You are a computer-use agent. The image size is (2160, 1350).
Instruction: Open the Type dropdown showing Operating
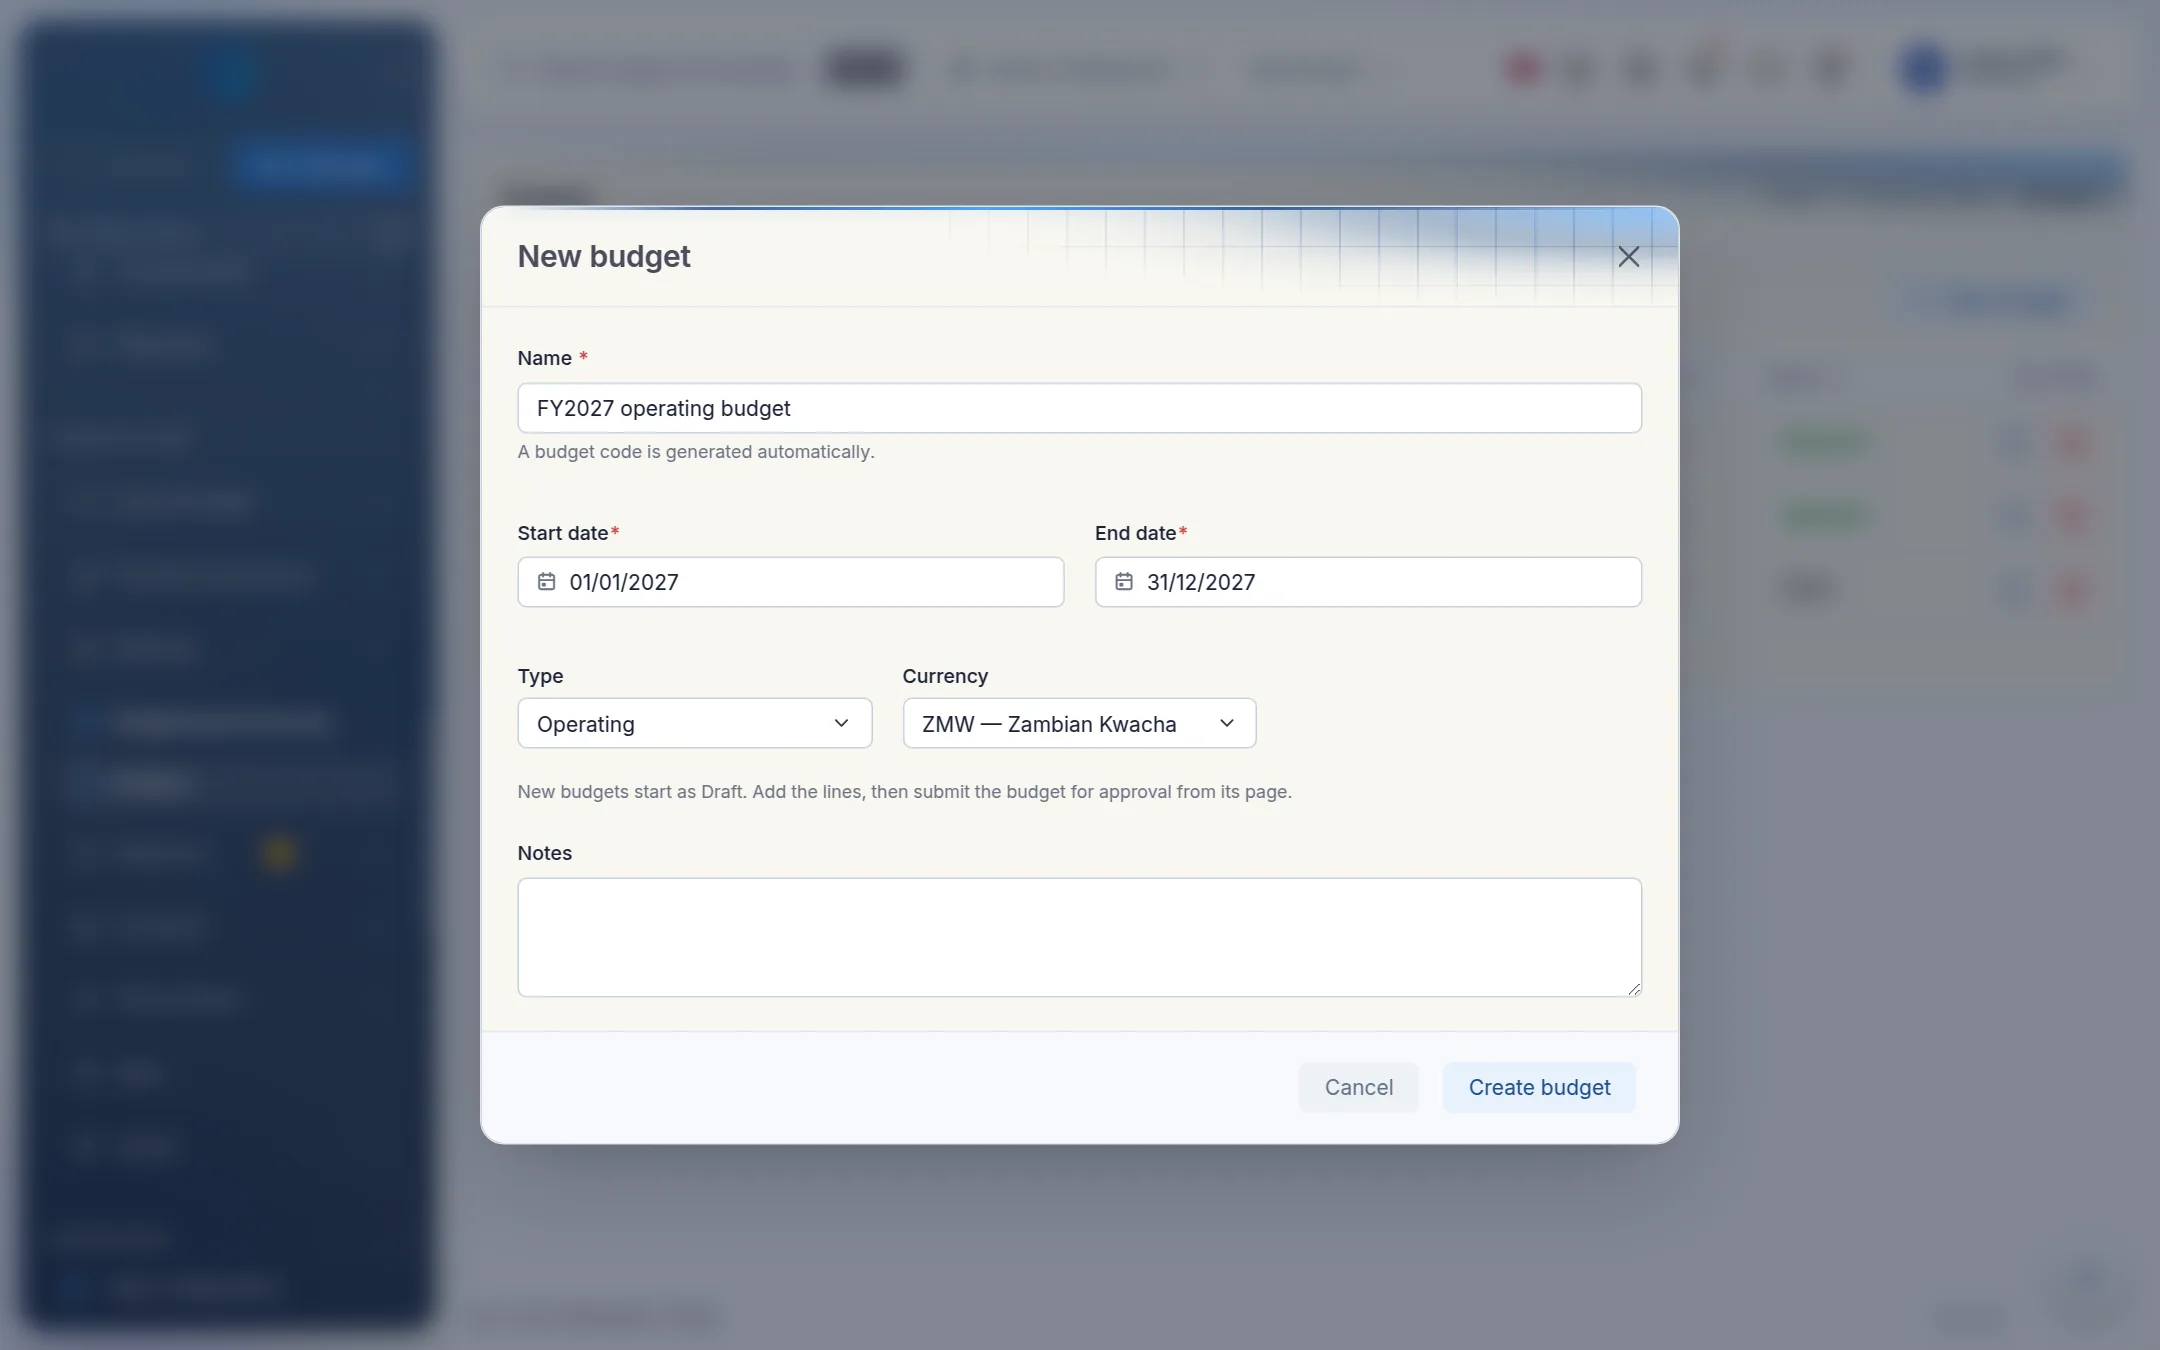pos(694,723)
